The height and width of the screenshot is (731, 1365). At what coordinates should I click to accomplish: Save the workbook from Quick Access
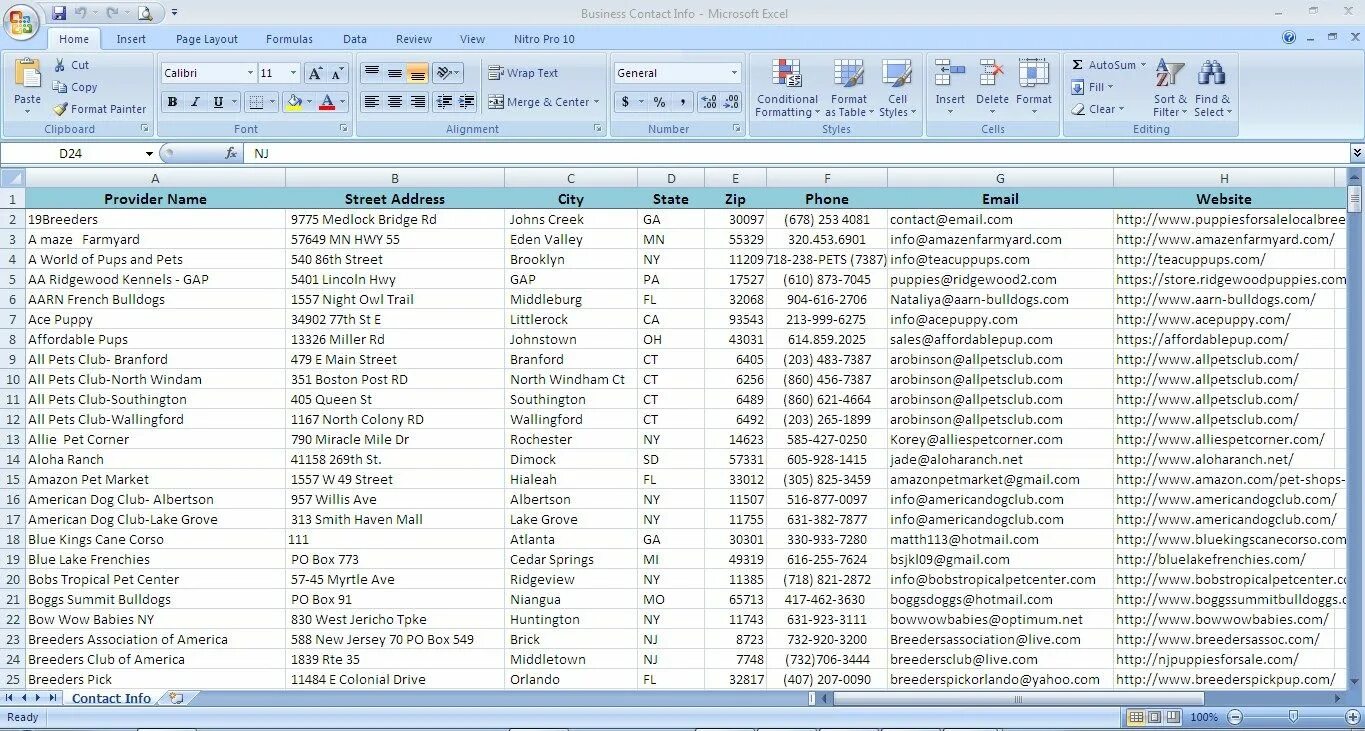pyautogui.click(x=59, y=13)
